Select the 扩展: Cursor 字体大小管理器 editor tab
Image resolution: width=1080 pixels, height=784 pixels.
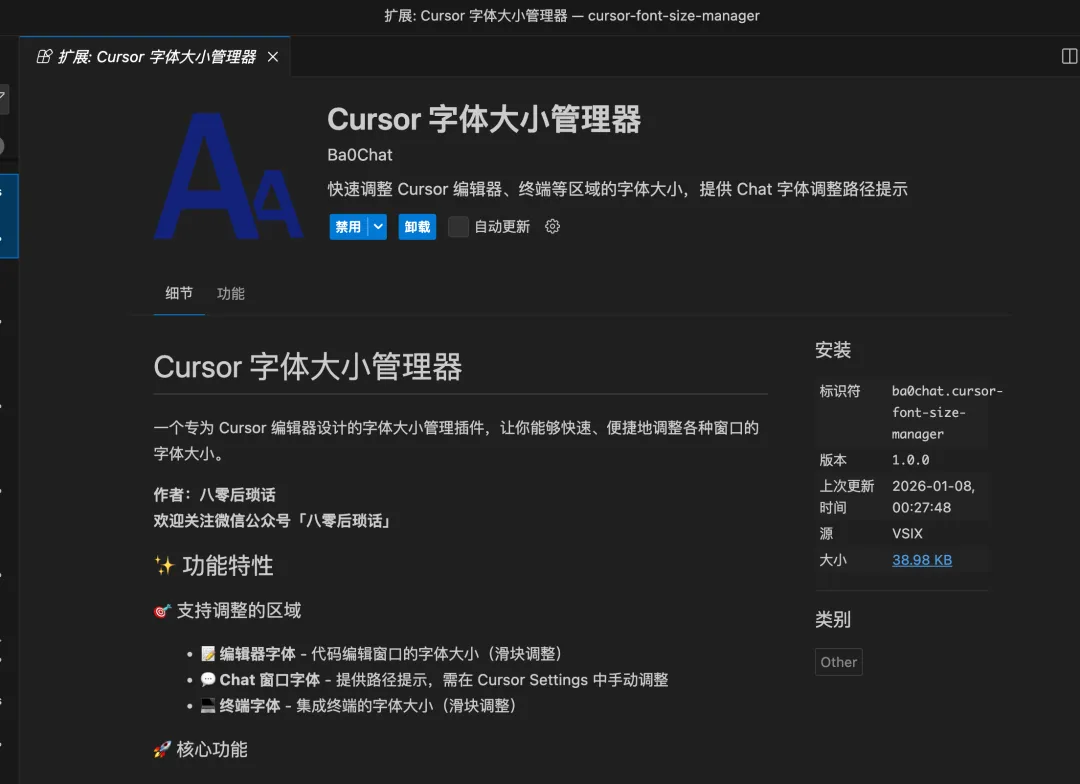[x=155, y=56]
